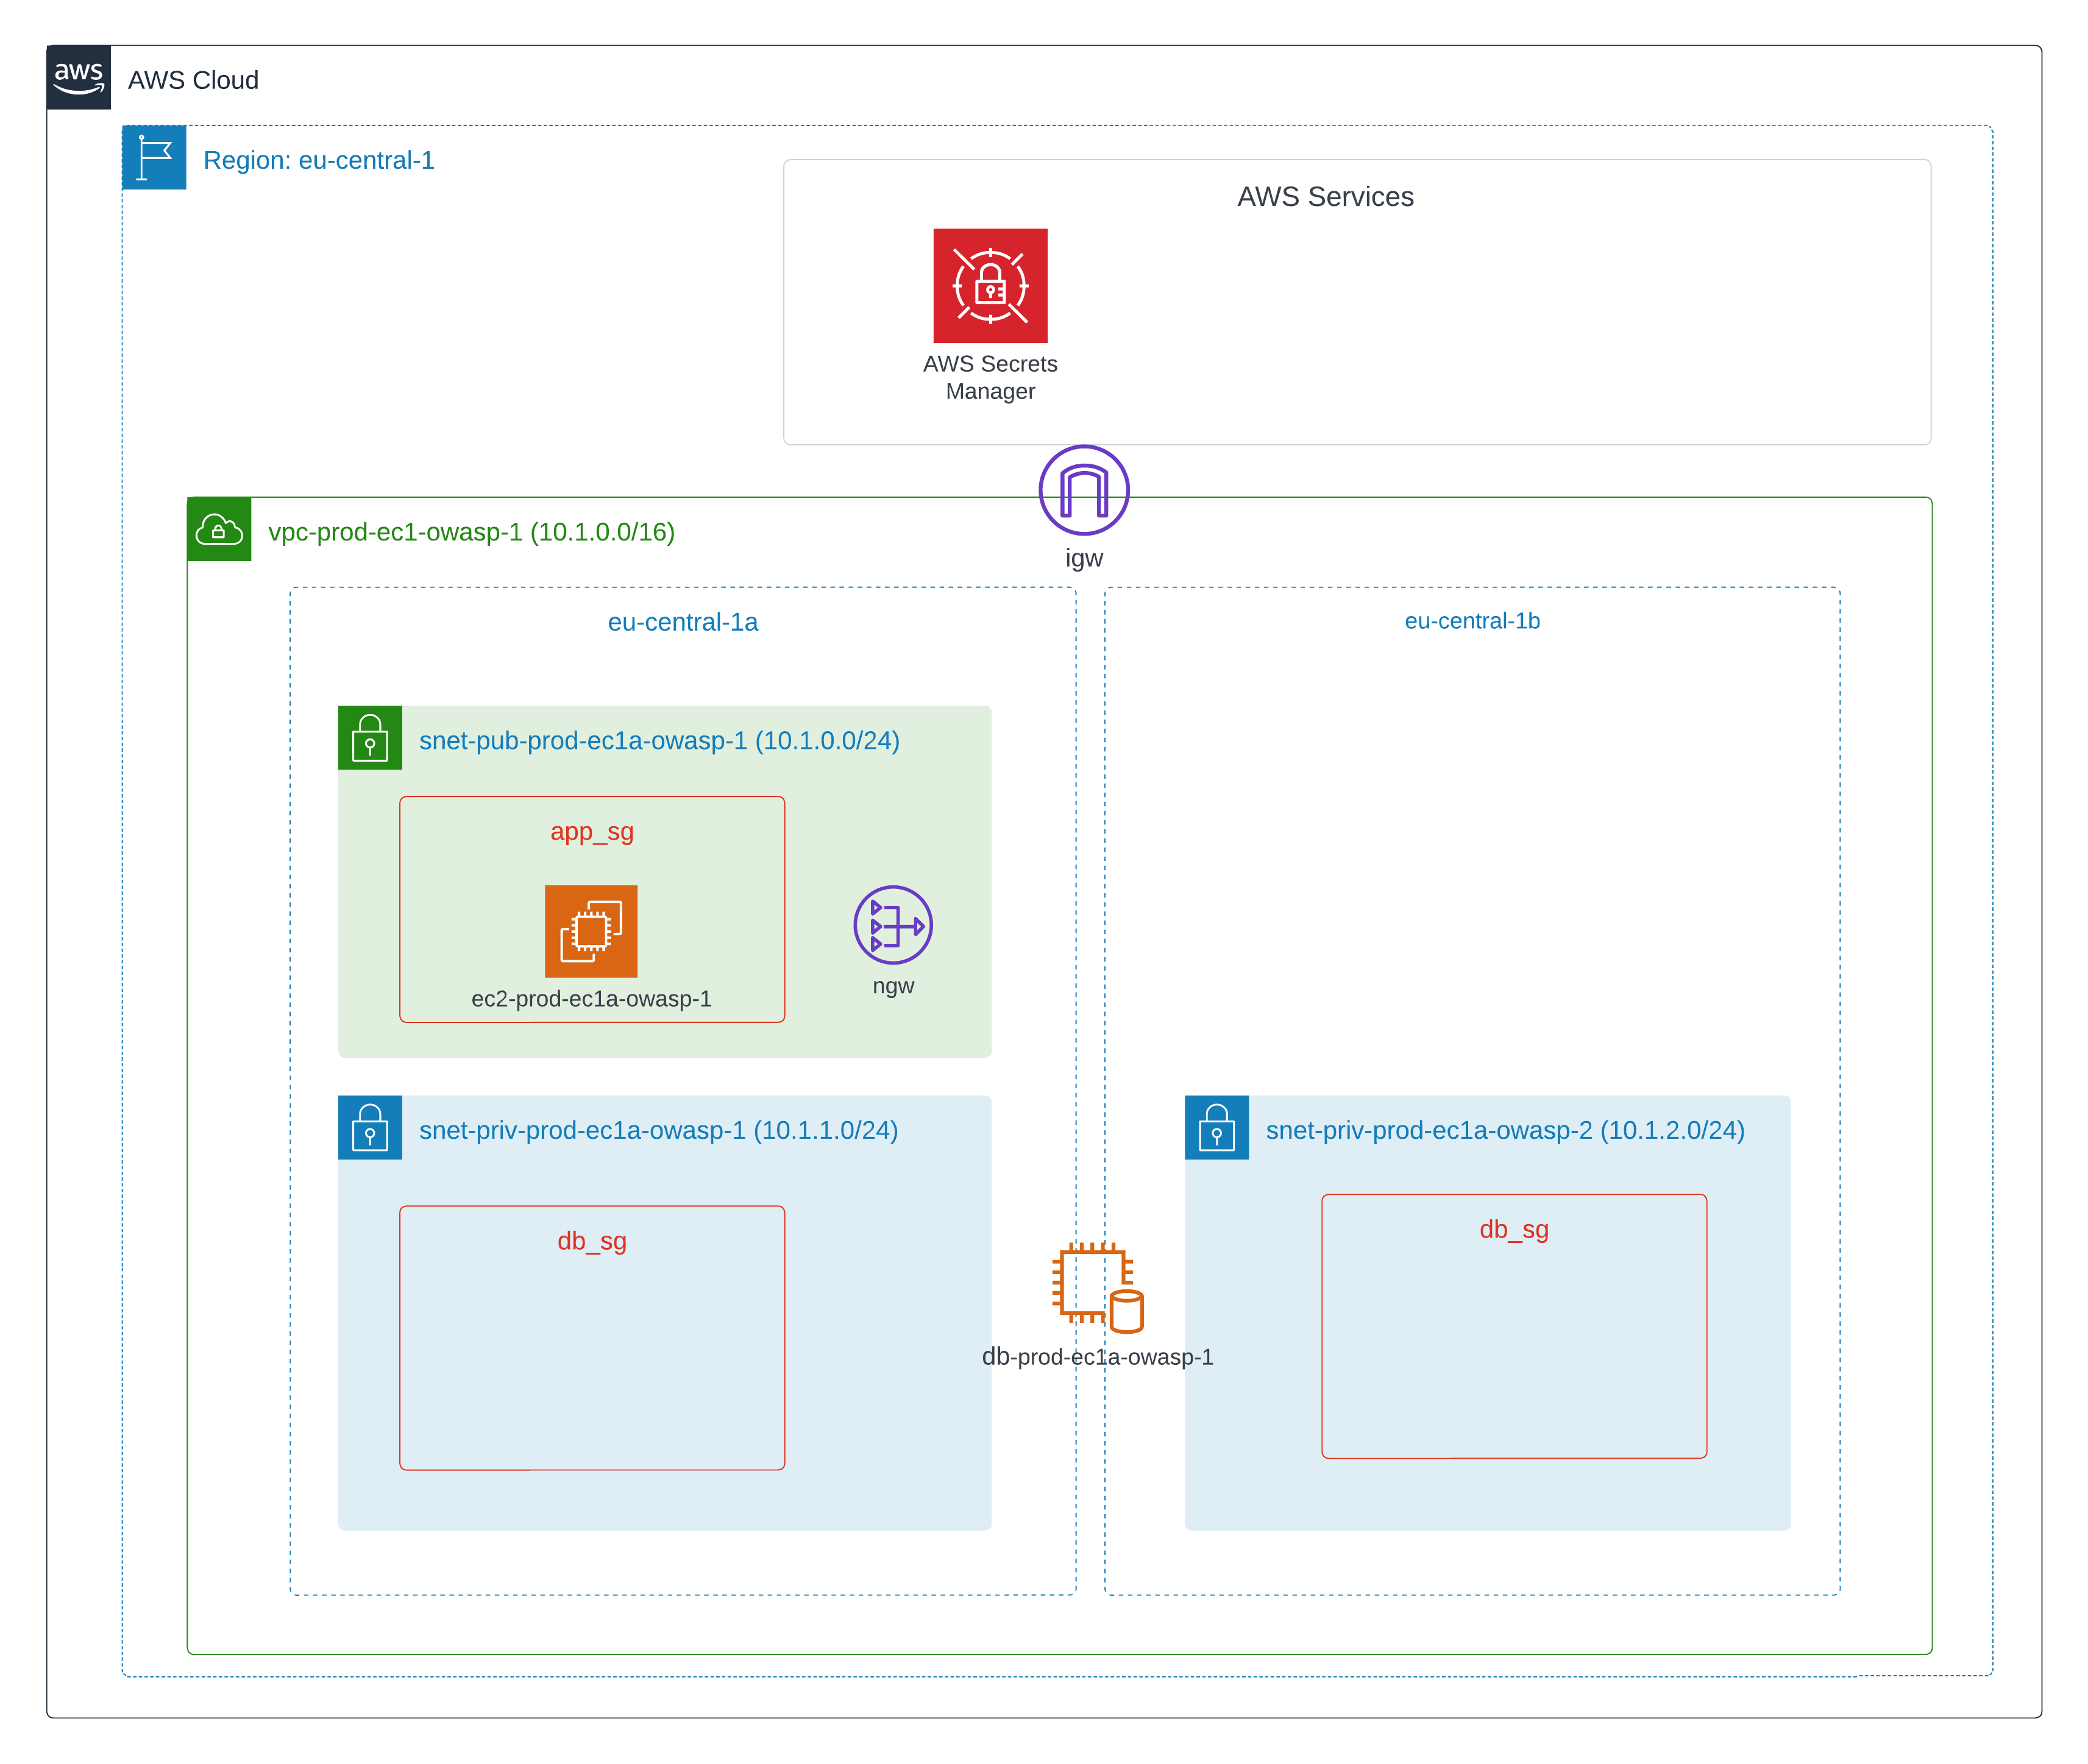The image size is (2088, 1764).
Task: Click the db-prod-ec1a-owasp-1 database icon
Action: [x=1097, y=1287]
